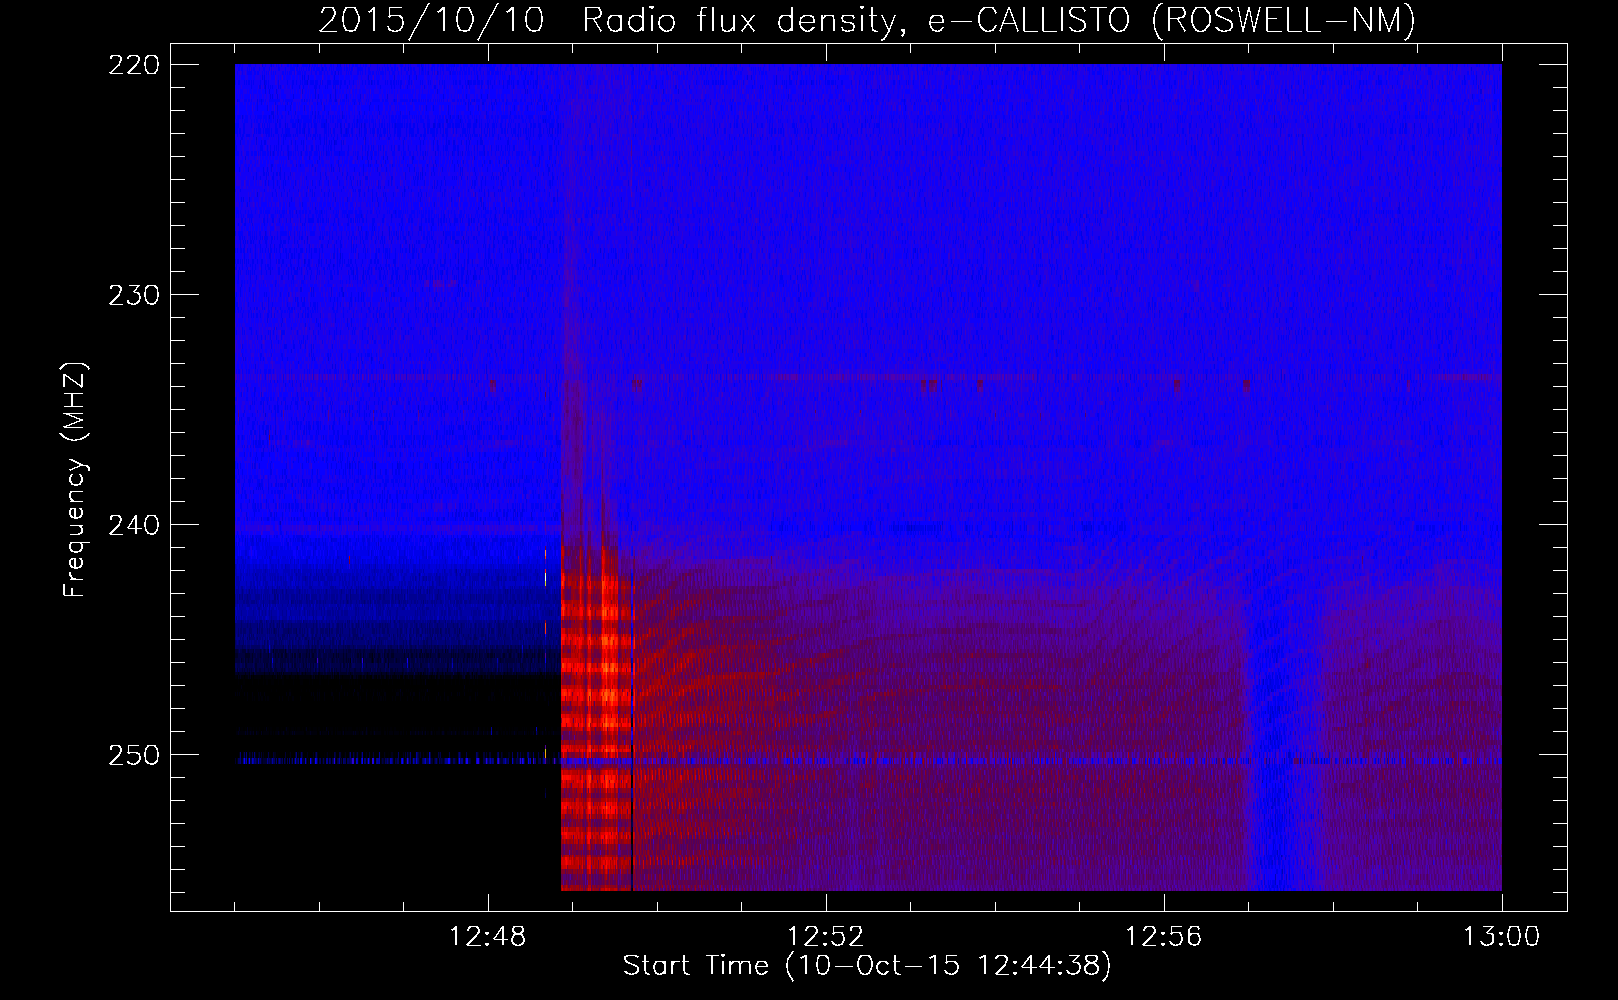Click the 220 frequency tick label
This screenshot has height=1000, width=1618.
coord(133,65)
